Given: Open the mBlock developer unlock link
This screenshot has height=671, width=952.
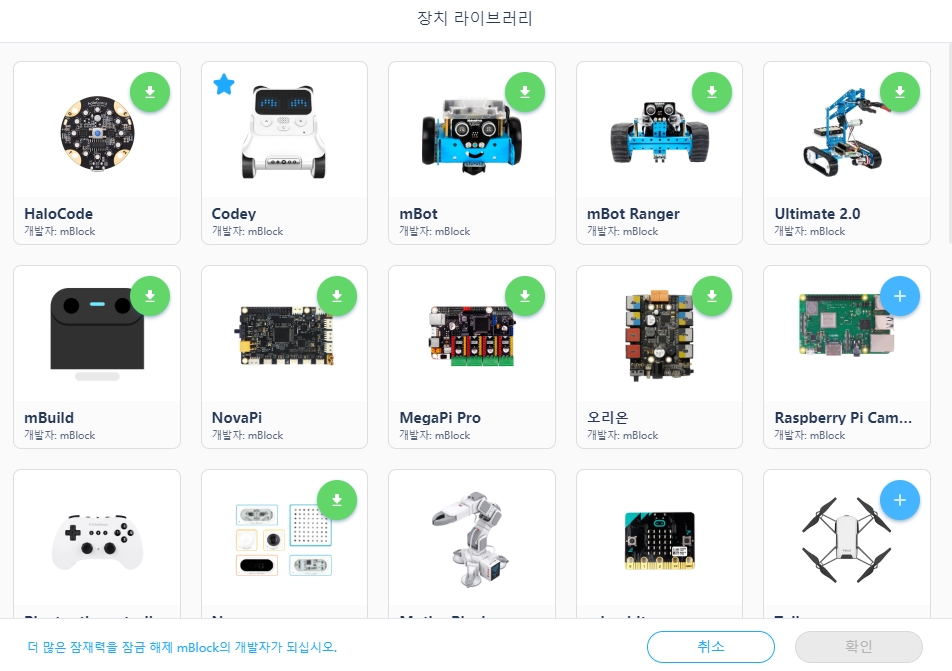Looking at the screenshot, I should pos(182,647).
